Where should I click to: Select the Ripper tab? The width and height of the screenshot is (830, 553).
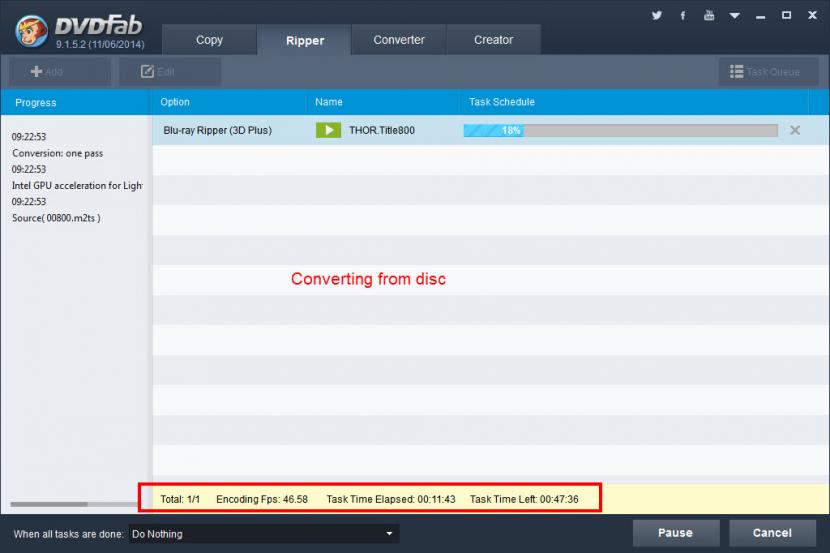(x=304, y=40)
